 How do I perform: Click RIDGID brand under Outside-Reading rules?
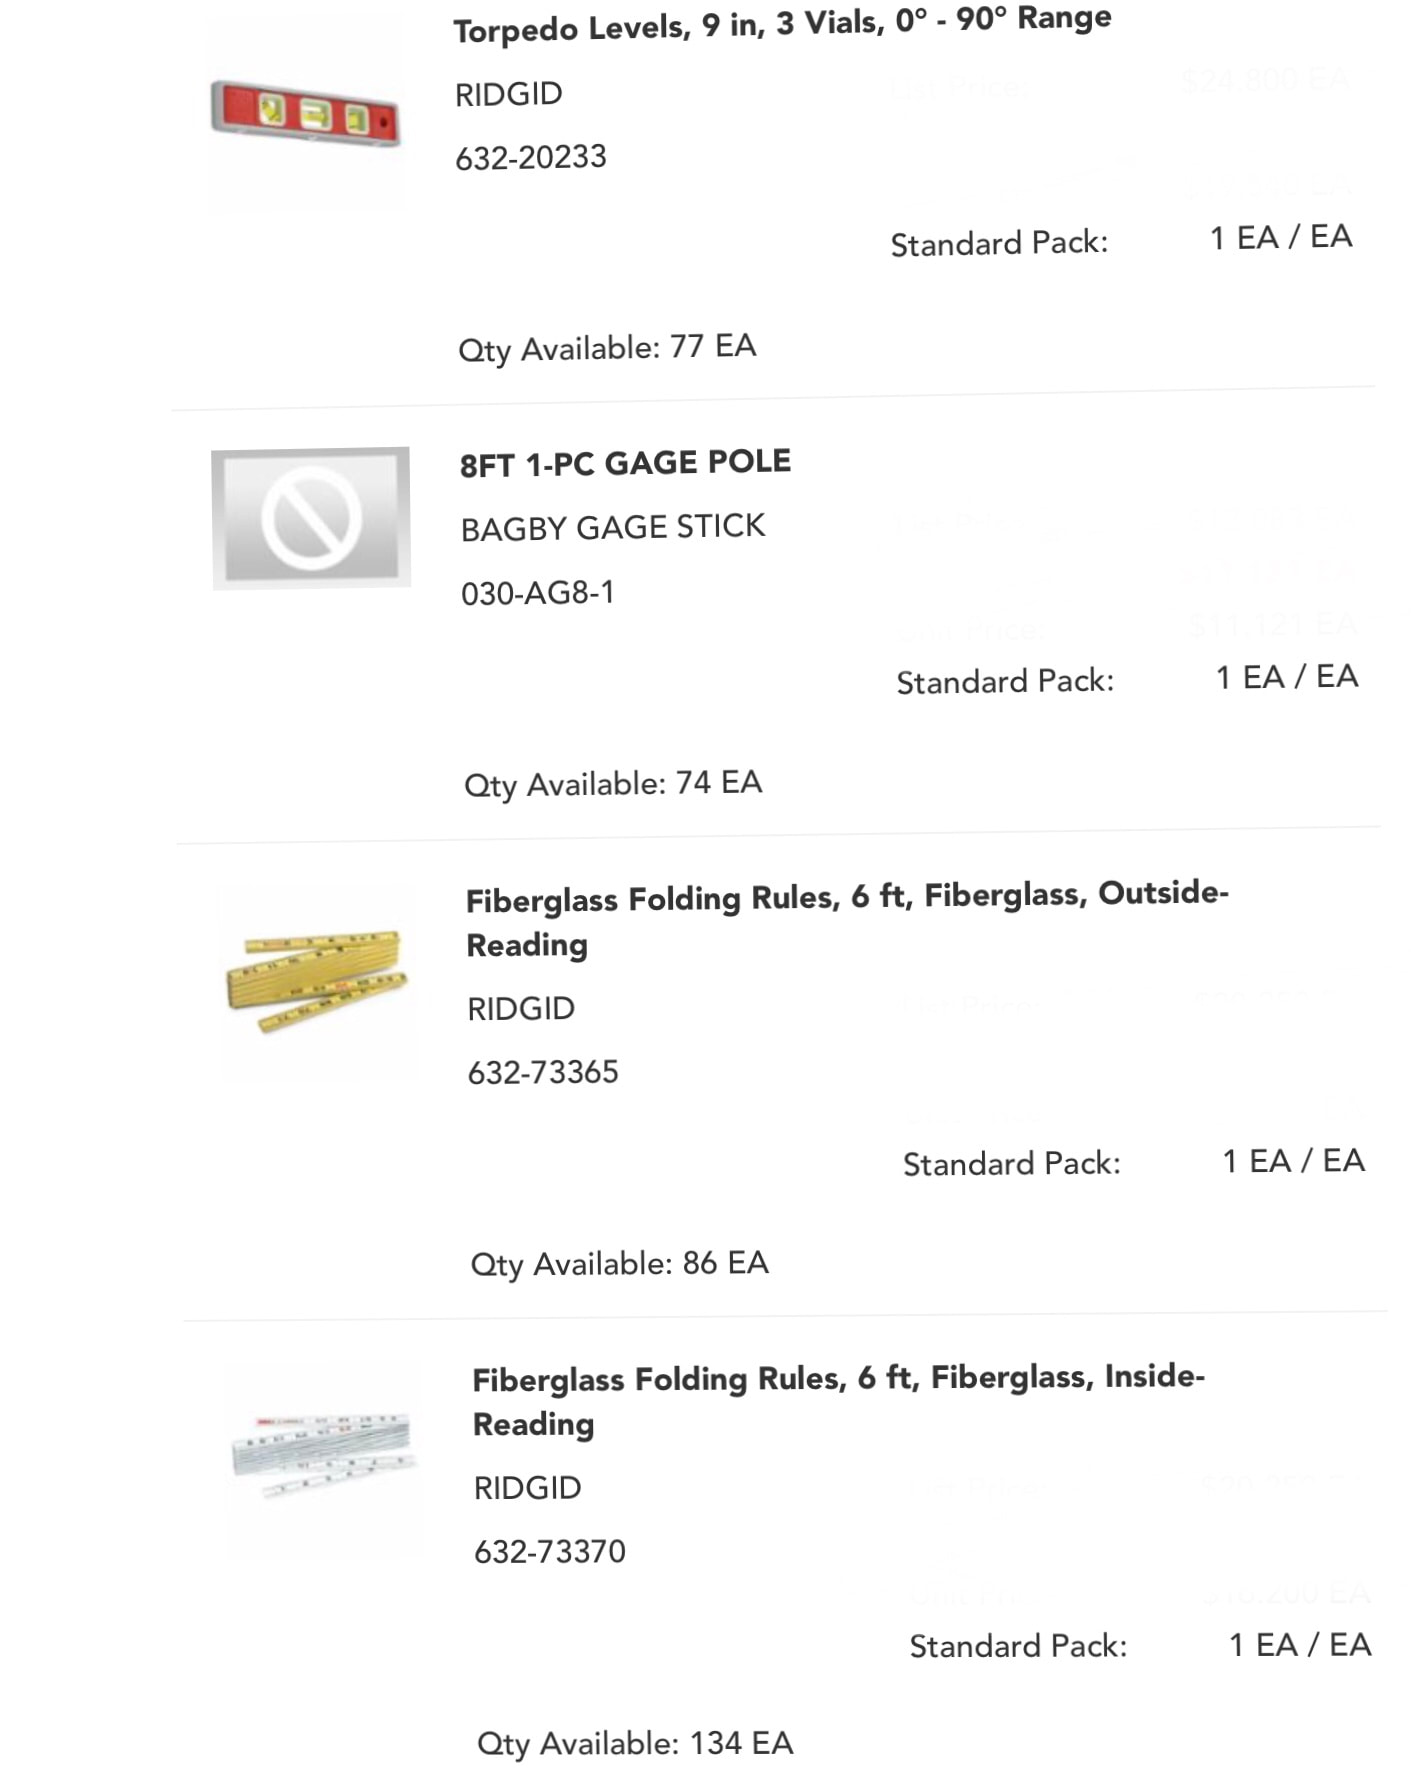(x=521, y=1008)
